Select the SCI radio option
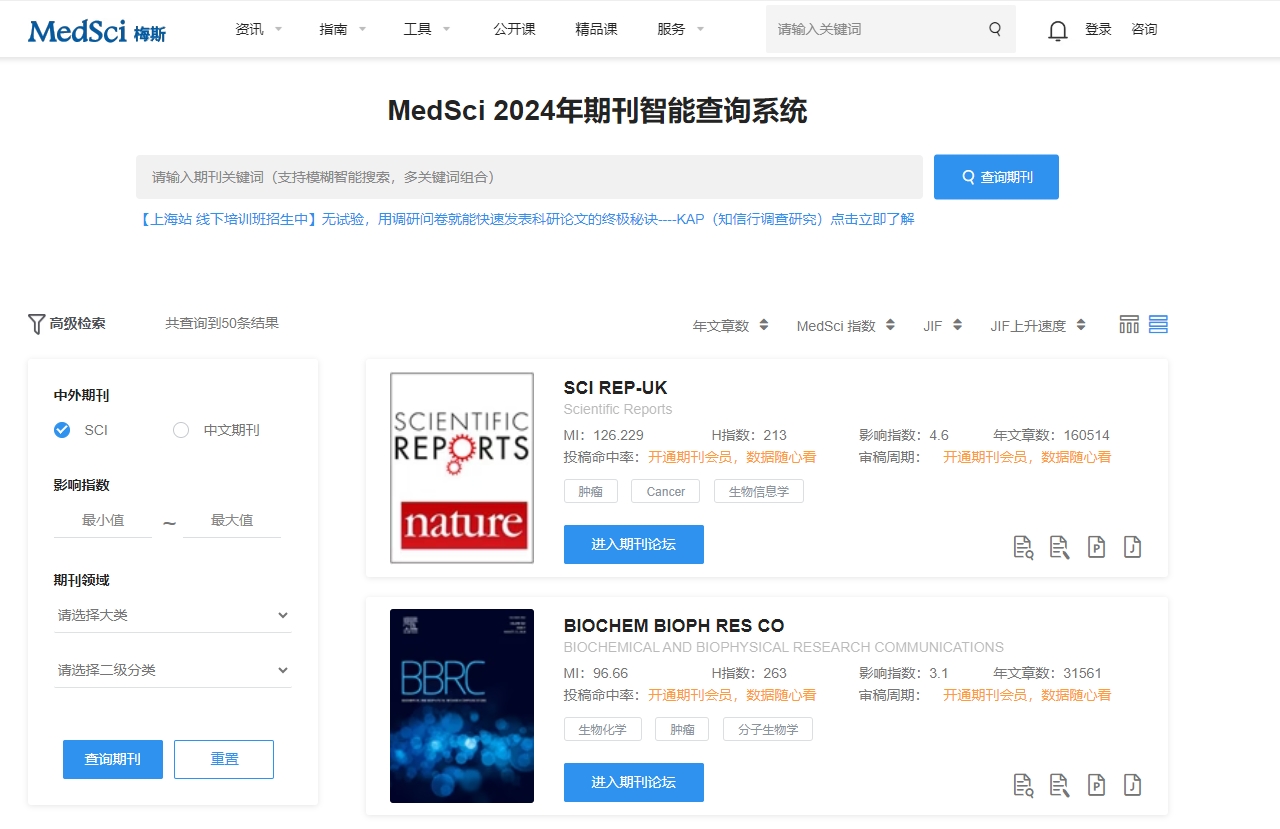Viewport: 1280px width, 829px height. [x=62, y=430]
